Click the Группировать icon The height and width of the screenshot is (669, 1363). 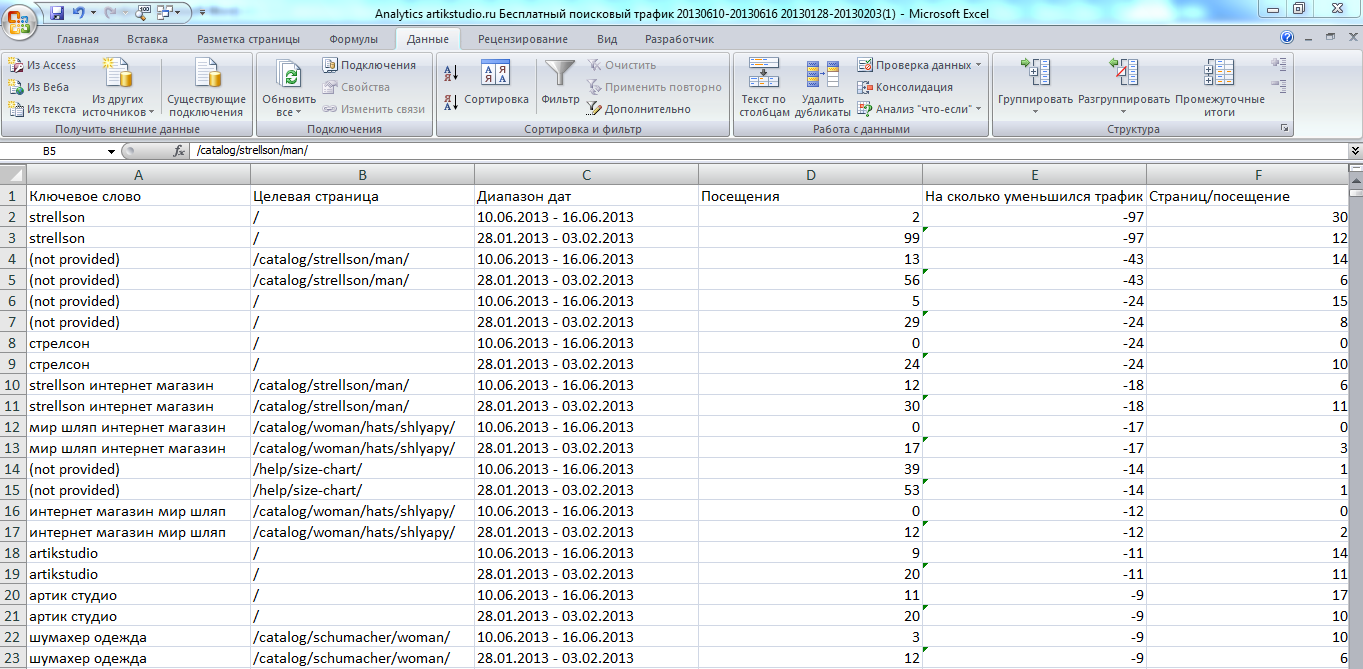[1035, 73]
